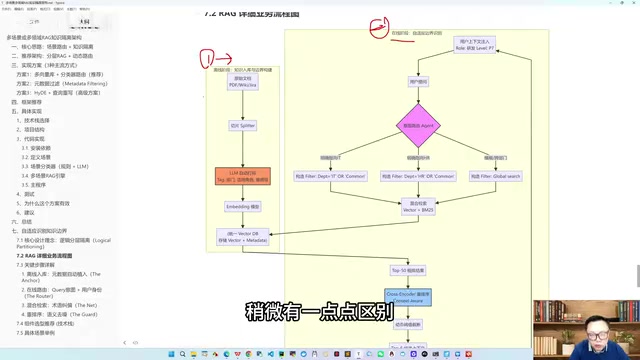Open the 编辑 menu

click(x=19, y=9)
